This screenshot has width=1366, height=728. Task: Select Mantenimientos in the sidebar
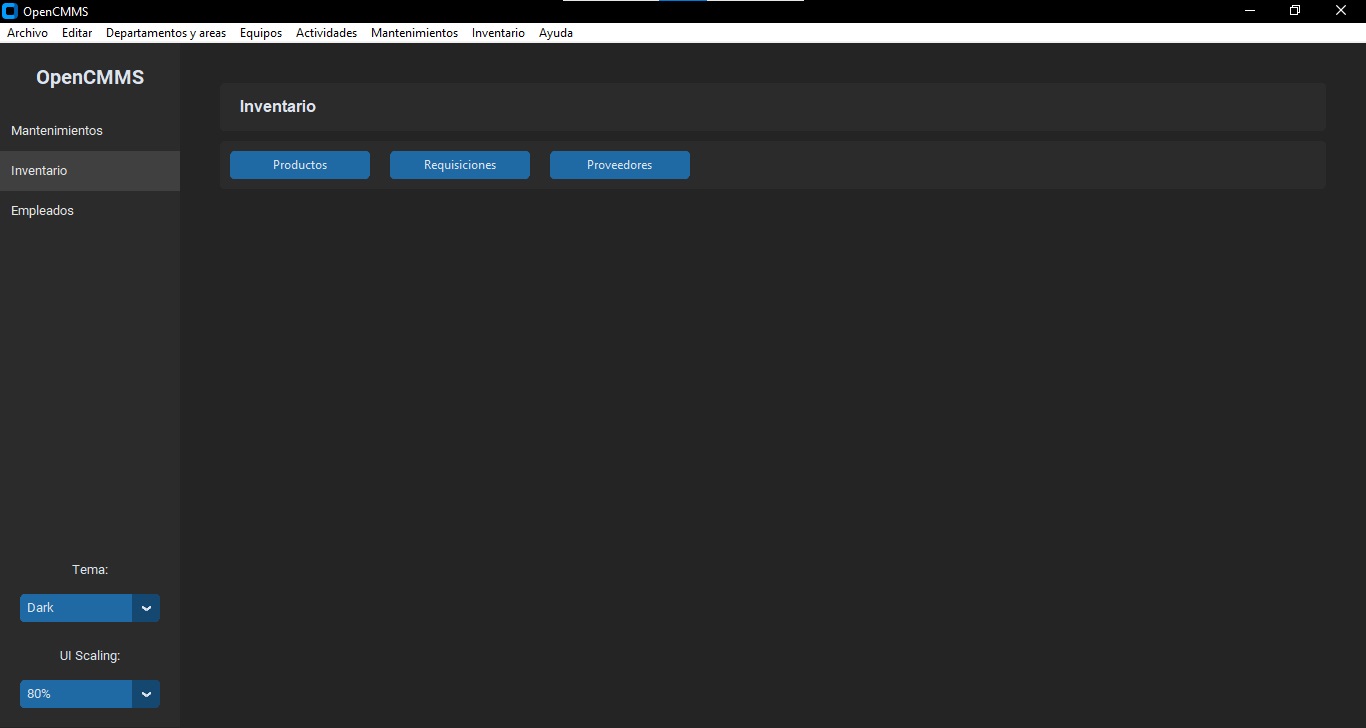[x=57, y=130]
